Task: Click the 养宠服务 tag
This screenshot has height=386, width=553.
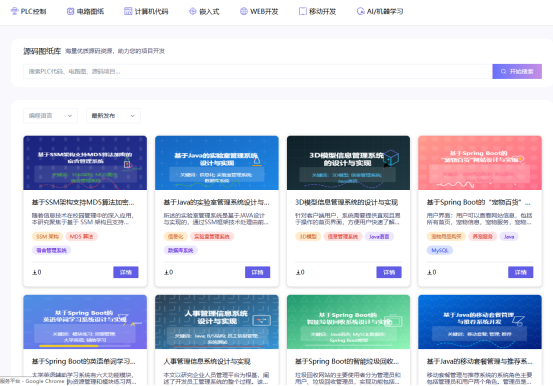Action: click(482, 236)
